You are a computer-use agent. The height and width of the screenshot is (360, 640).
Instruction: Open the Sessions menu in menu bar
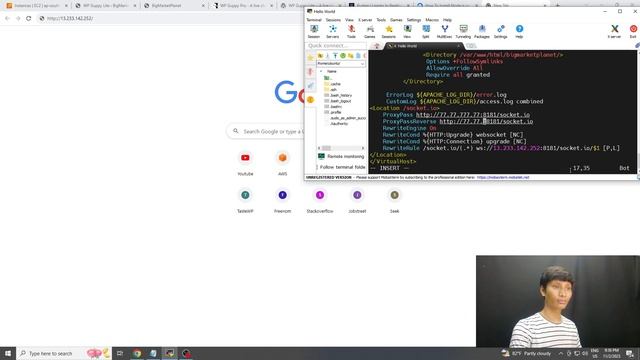[x=333, y=20]
